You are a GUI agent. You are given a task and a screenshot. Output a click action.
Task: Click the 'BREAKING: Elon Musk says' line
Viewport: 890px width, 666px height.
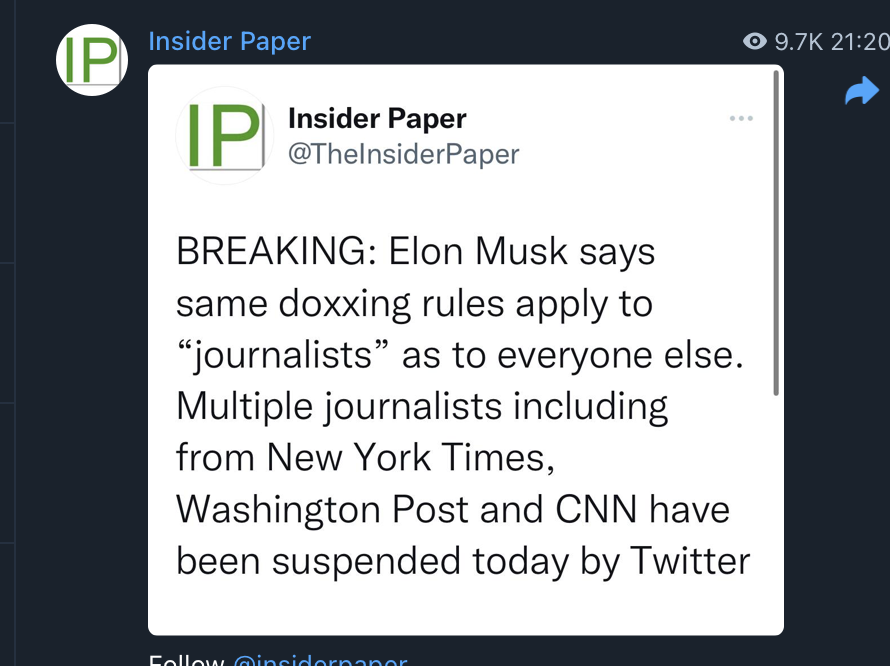pos(415,251)
